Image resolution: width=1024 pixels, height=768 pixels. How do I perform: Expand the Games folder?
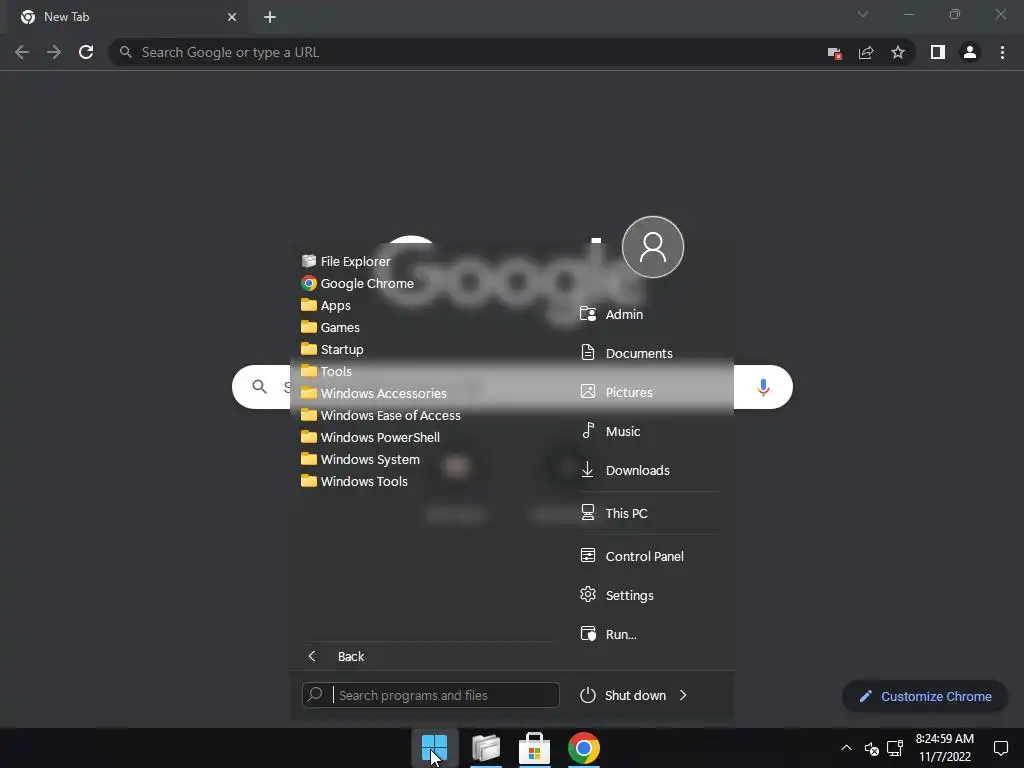coord(330,327)
